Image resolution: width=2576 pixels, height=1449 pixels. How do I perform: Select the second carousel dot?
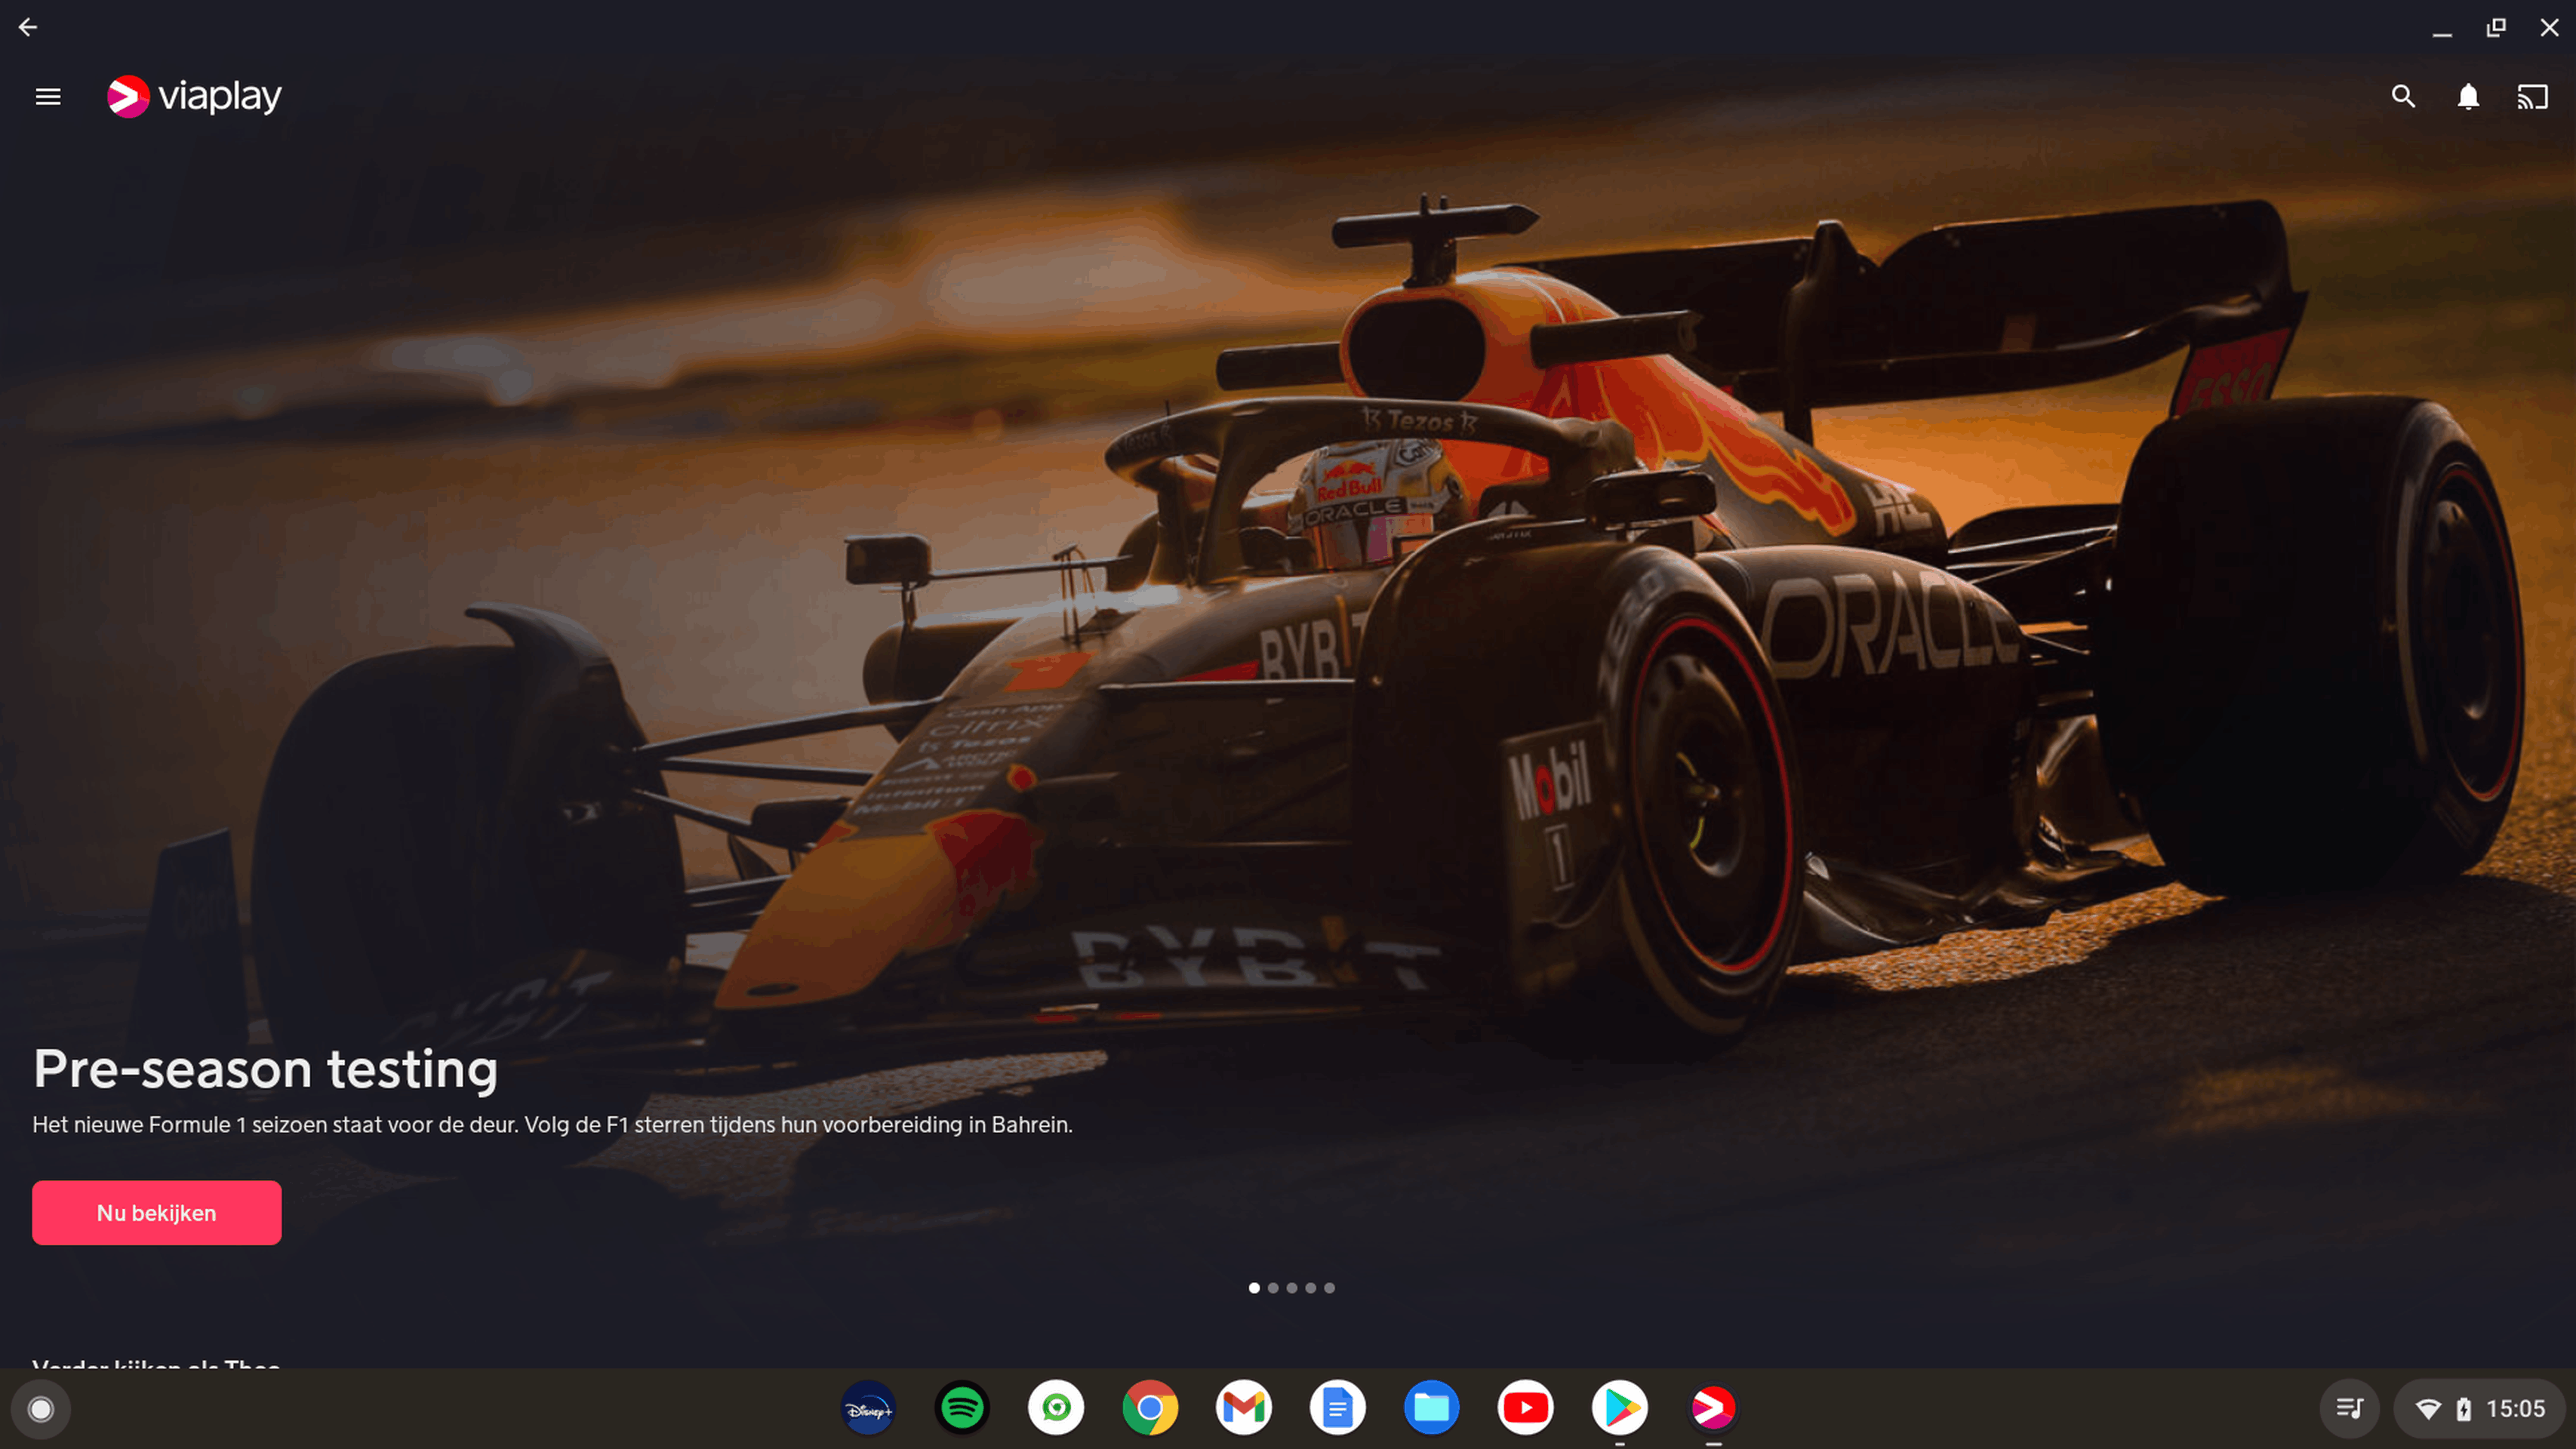click(1273, 1288)
